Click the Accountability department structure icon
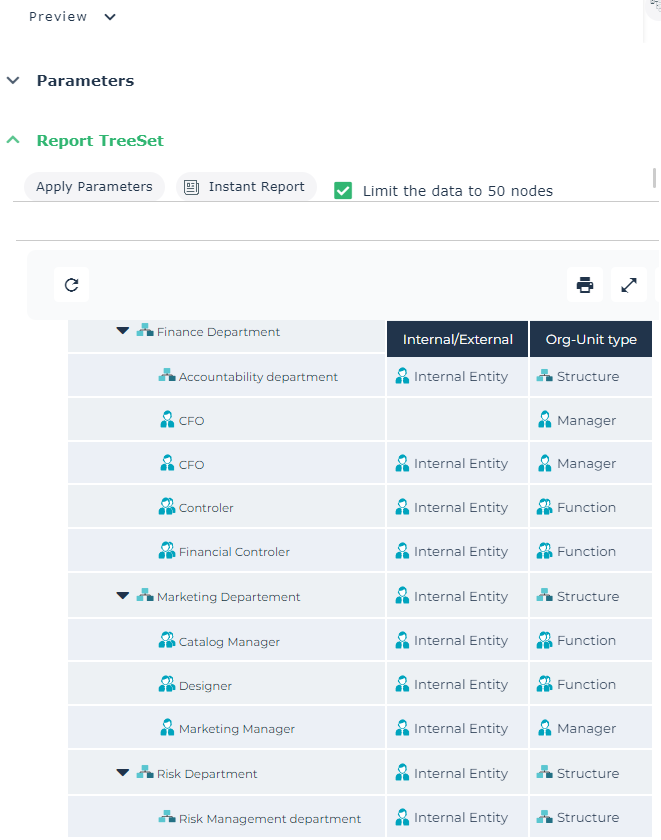This screenshot has height=840, width=661. 167,376
